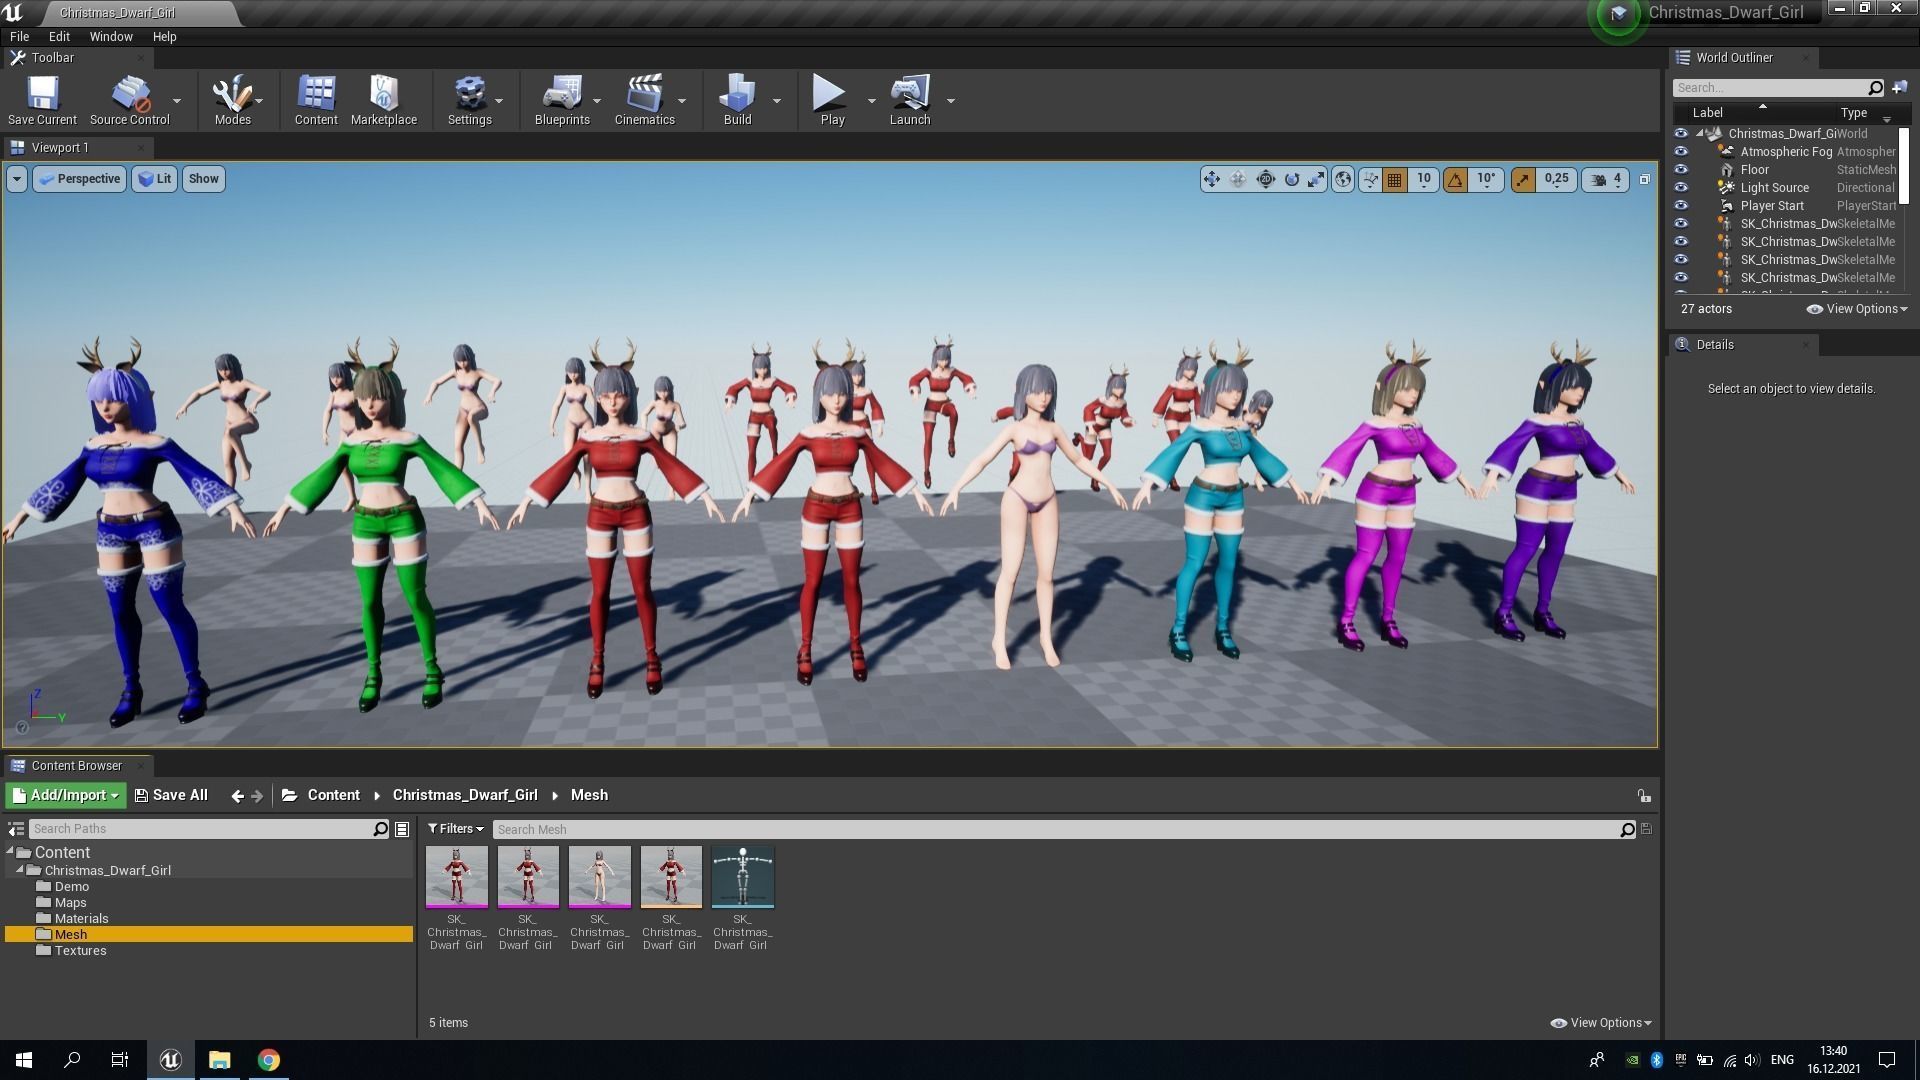
Task: Click the Source Control toolbar icon
Action: click(x=128, y=95)
